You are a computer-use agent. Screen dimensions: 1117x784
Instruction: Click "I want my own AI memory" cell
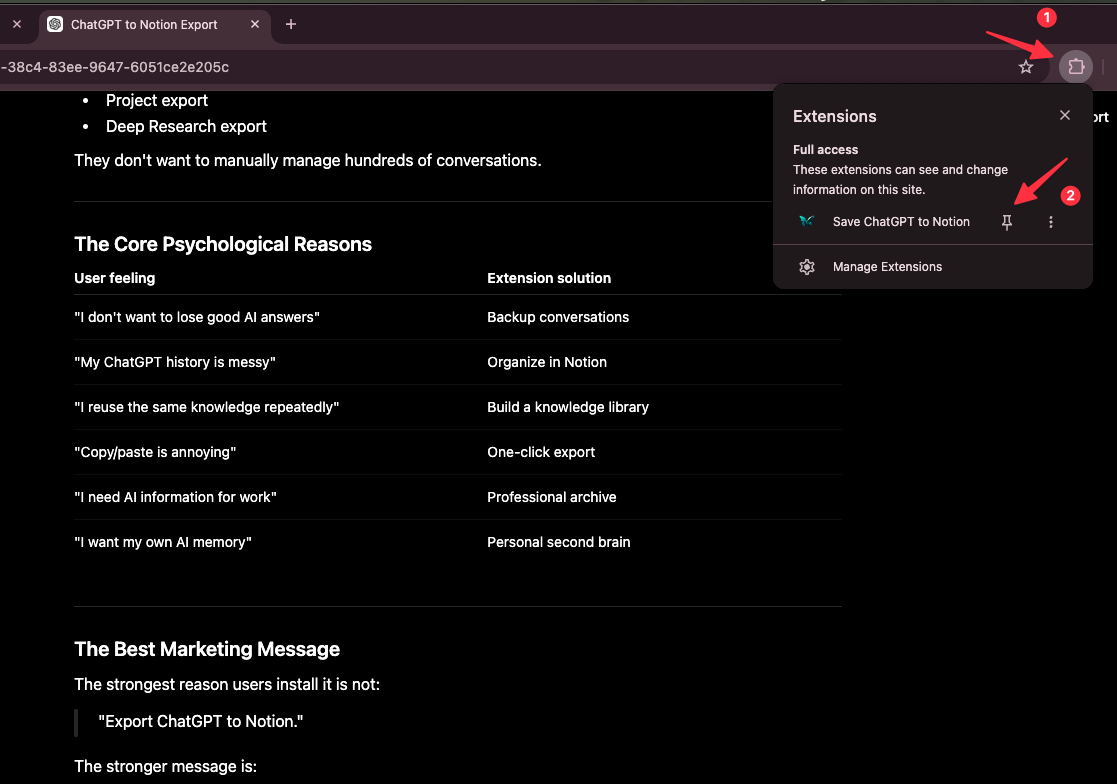(x=163, y=543)
